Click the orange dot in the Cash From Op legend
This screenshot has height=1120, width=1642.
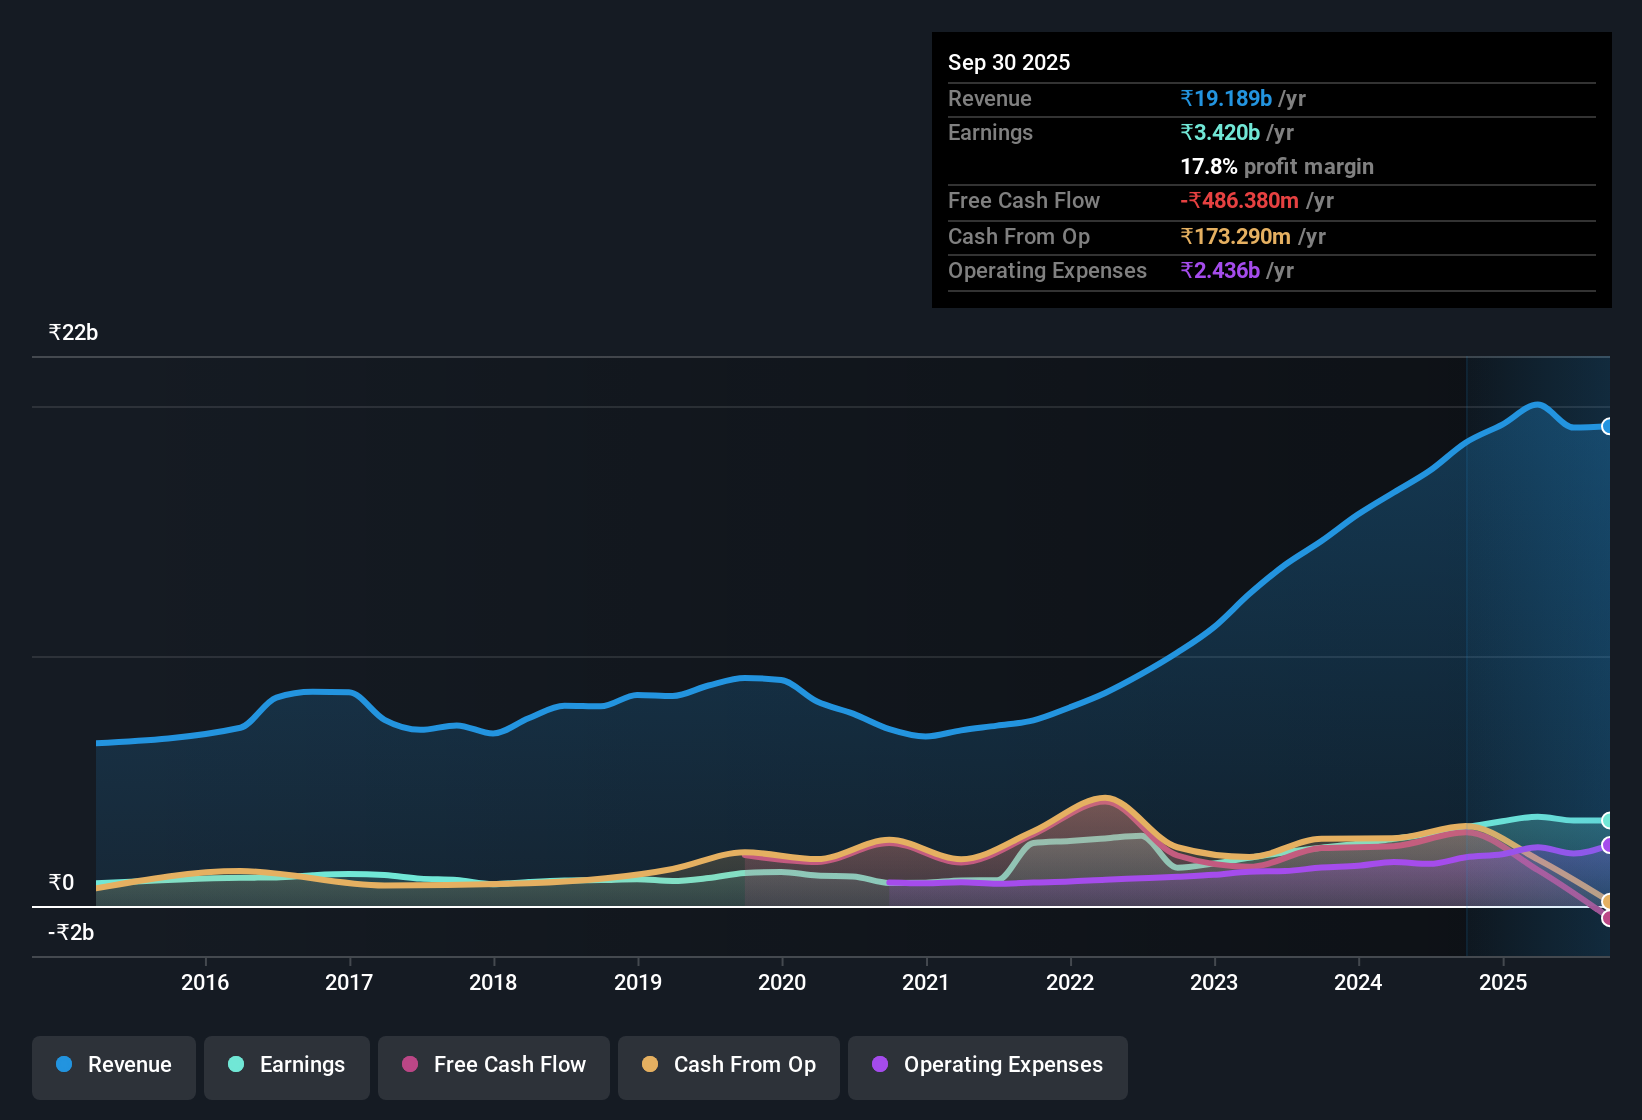[x=650, y=1065]
